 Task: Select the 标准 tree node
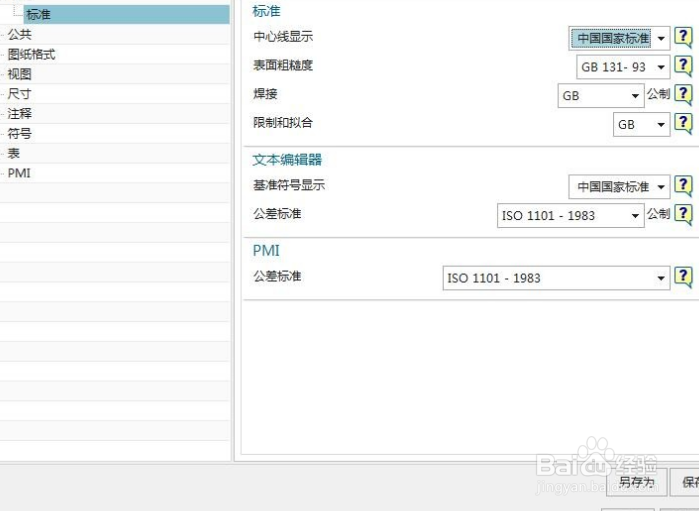127,14
